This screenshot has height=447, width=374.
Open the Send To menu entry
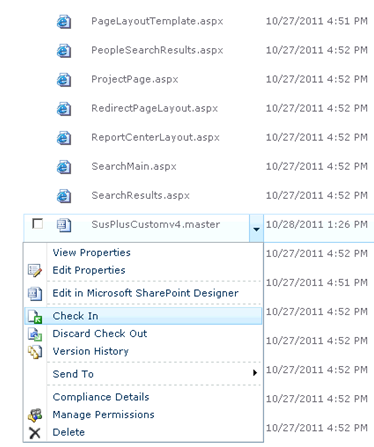(73, 374)
